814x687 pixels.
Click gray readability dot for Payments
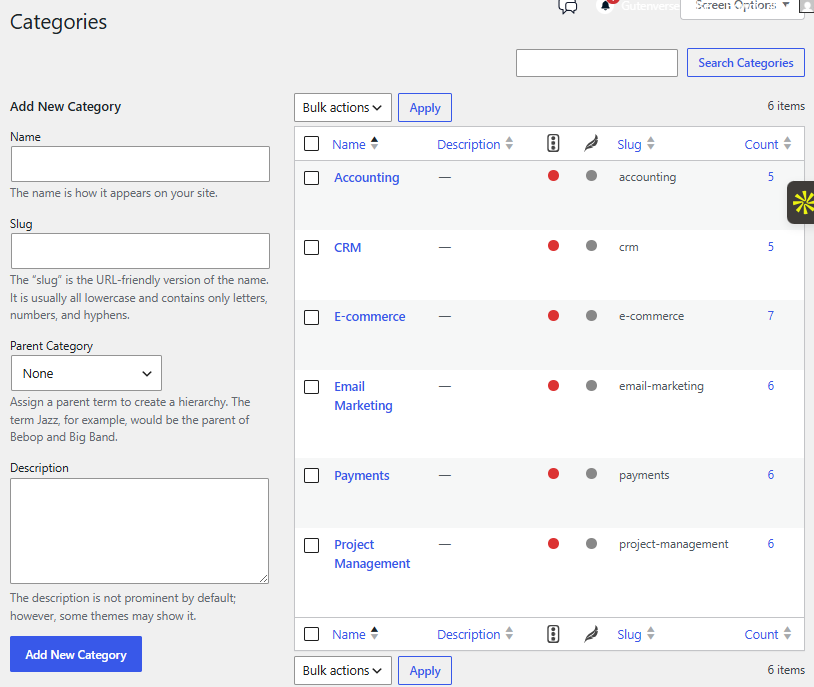coord(591,474)
